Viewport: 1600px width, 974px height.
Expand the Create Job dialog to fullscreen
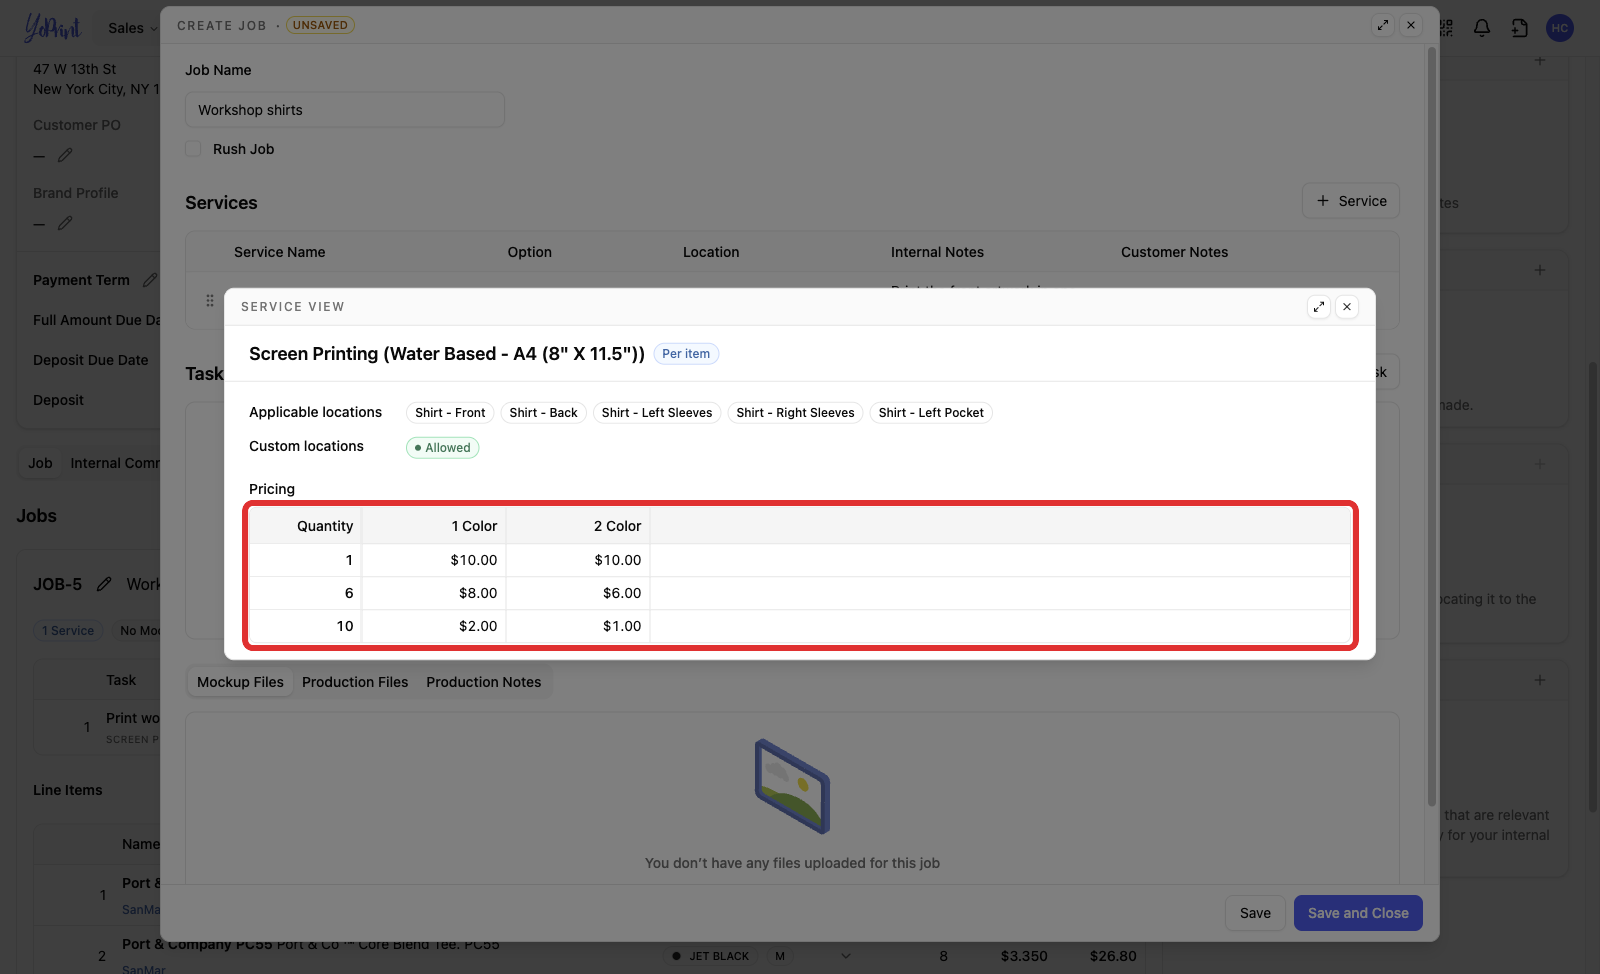(x=1383, y=25)
